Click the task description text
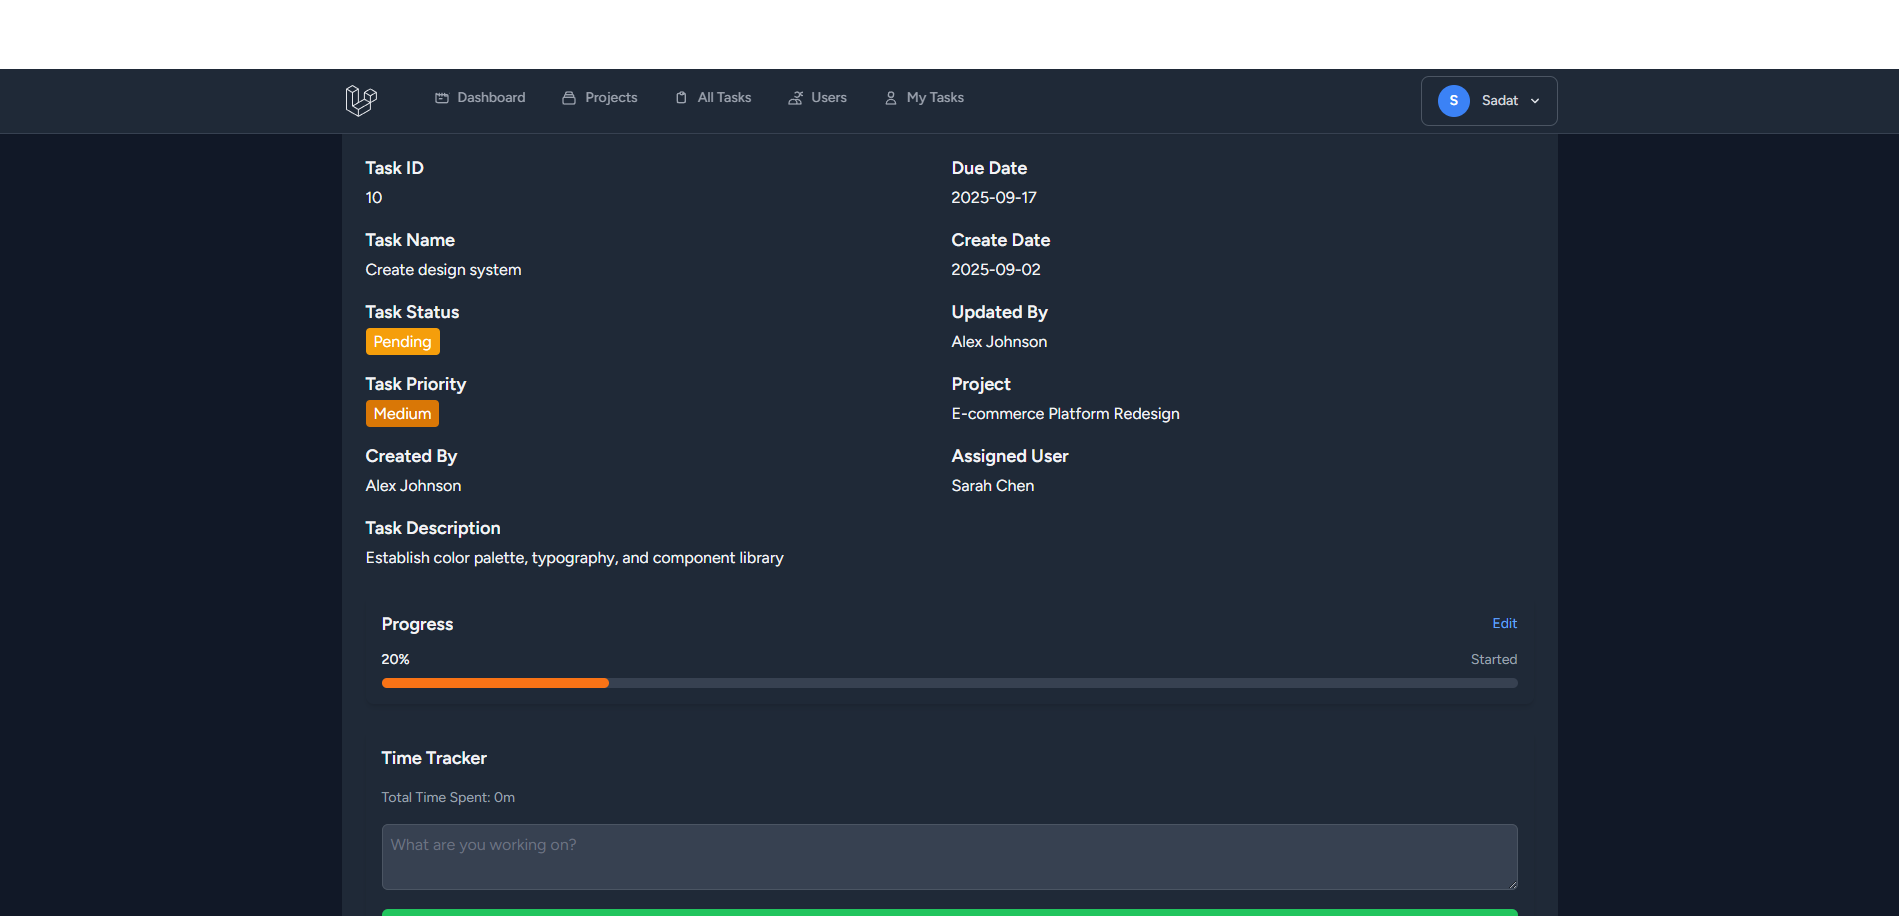This screenshot has width=1903, height=916. (575, 558)
